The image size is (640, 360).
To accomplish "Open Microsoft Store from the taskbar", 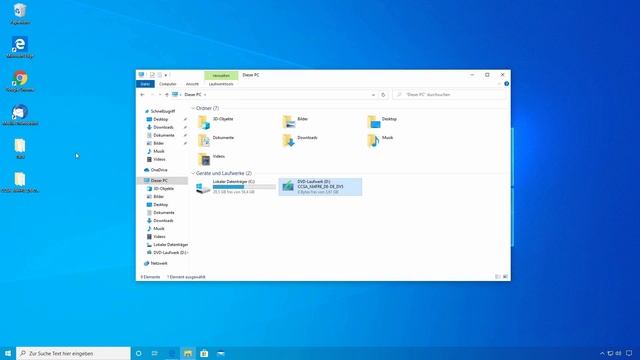I will point(204,353).
